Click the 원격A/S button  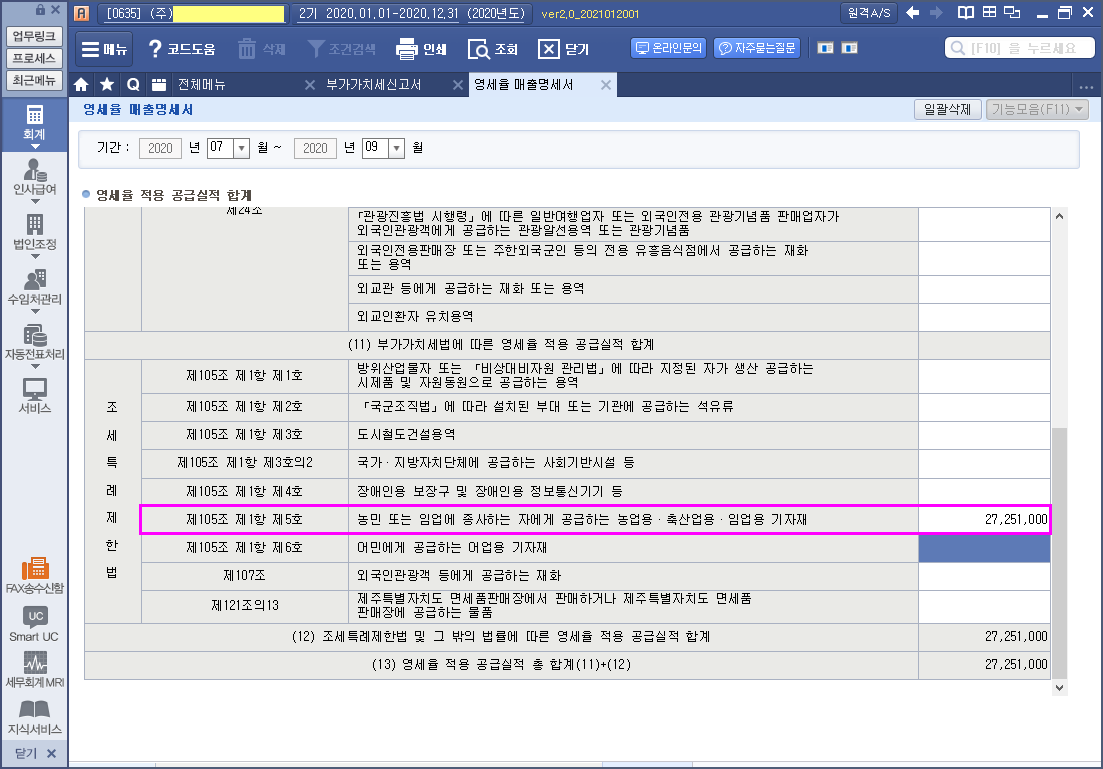(x=869, y=13)
